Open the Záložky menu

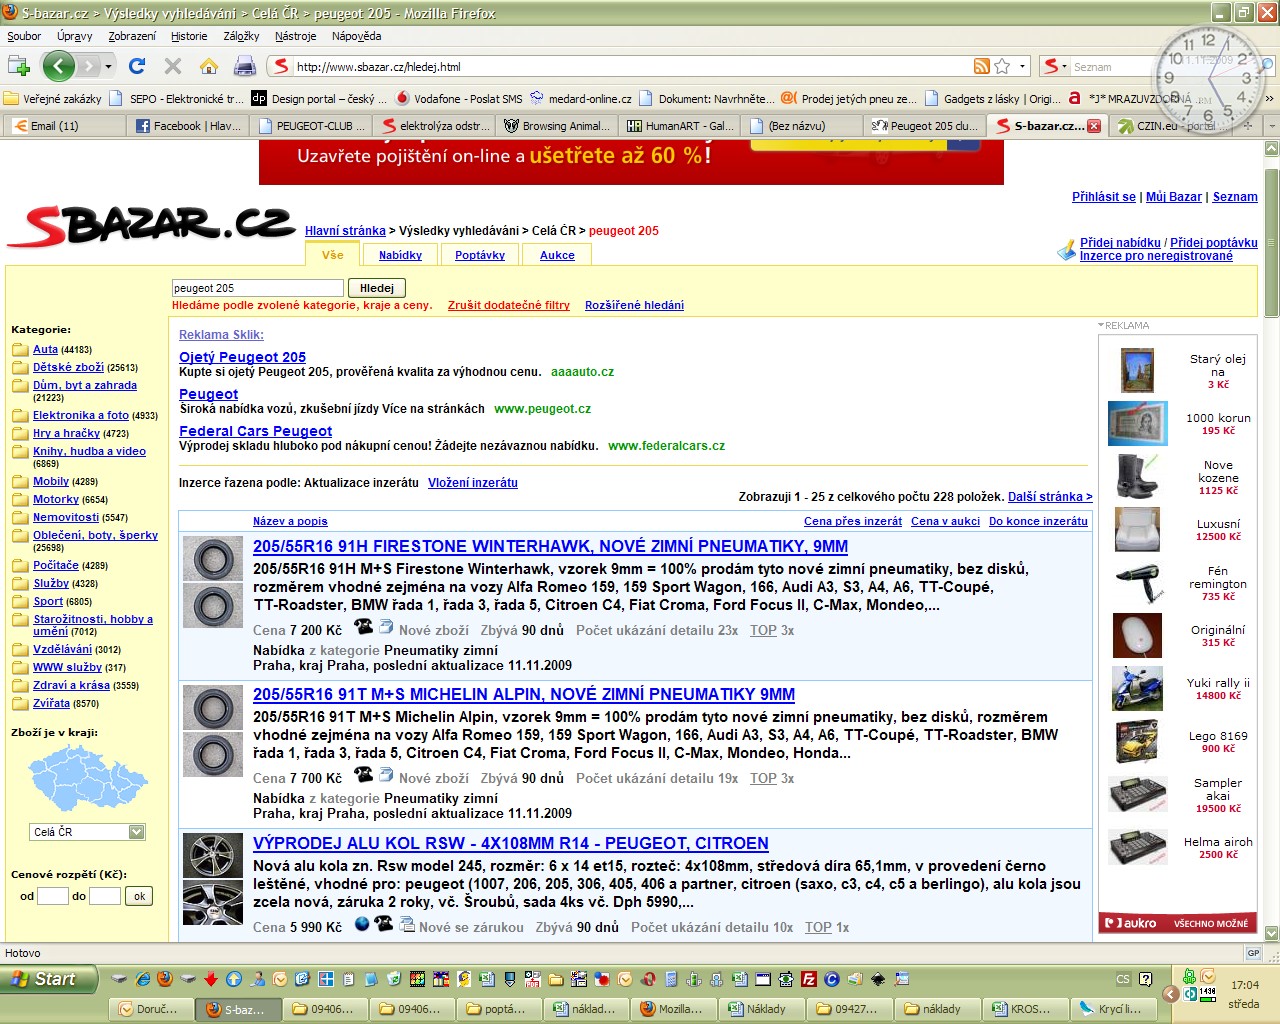click(241, 36)
